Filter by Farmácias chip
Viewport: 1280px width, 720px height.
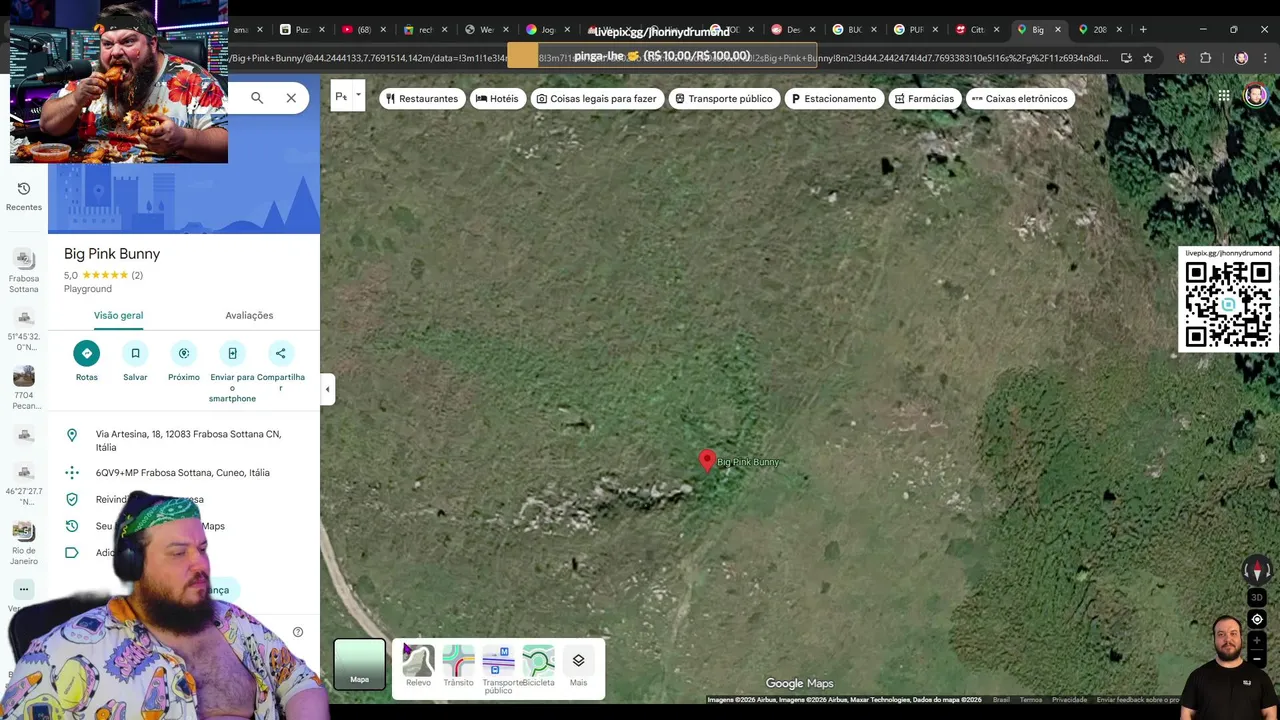click(925, 98)
